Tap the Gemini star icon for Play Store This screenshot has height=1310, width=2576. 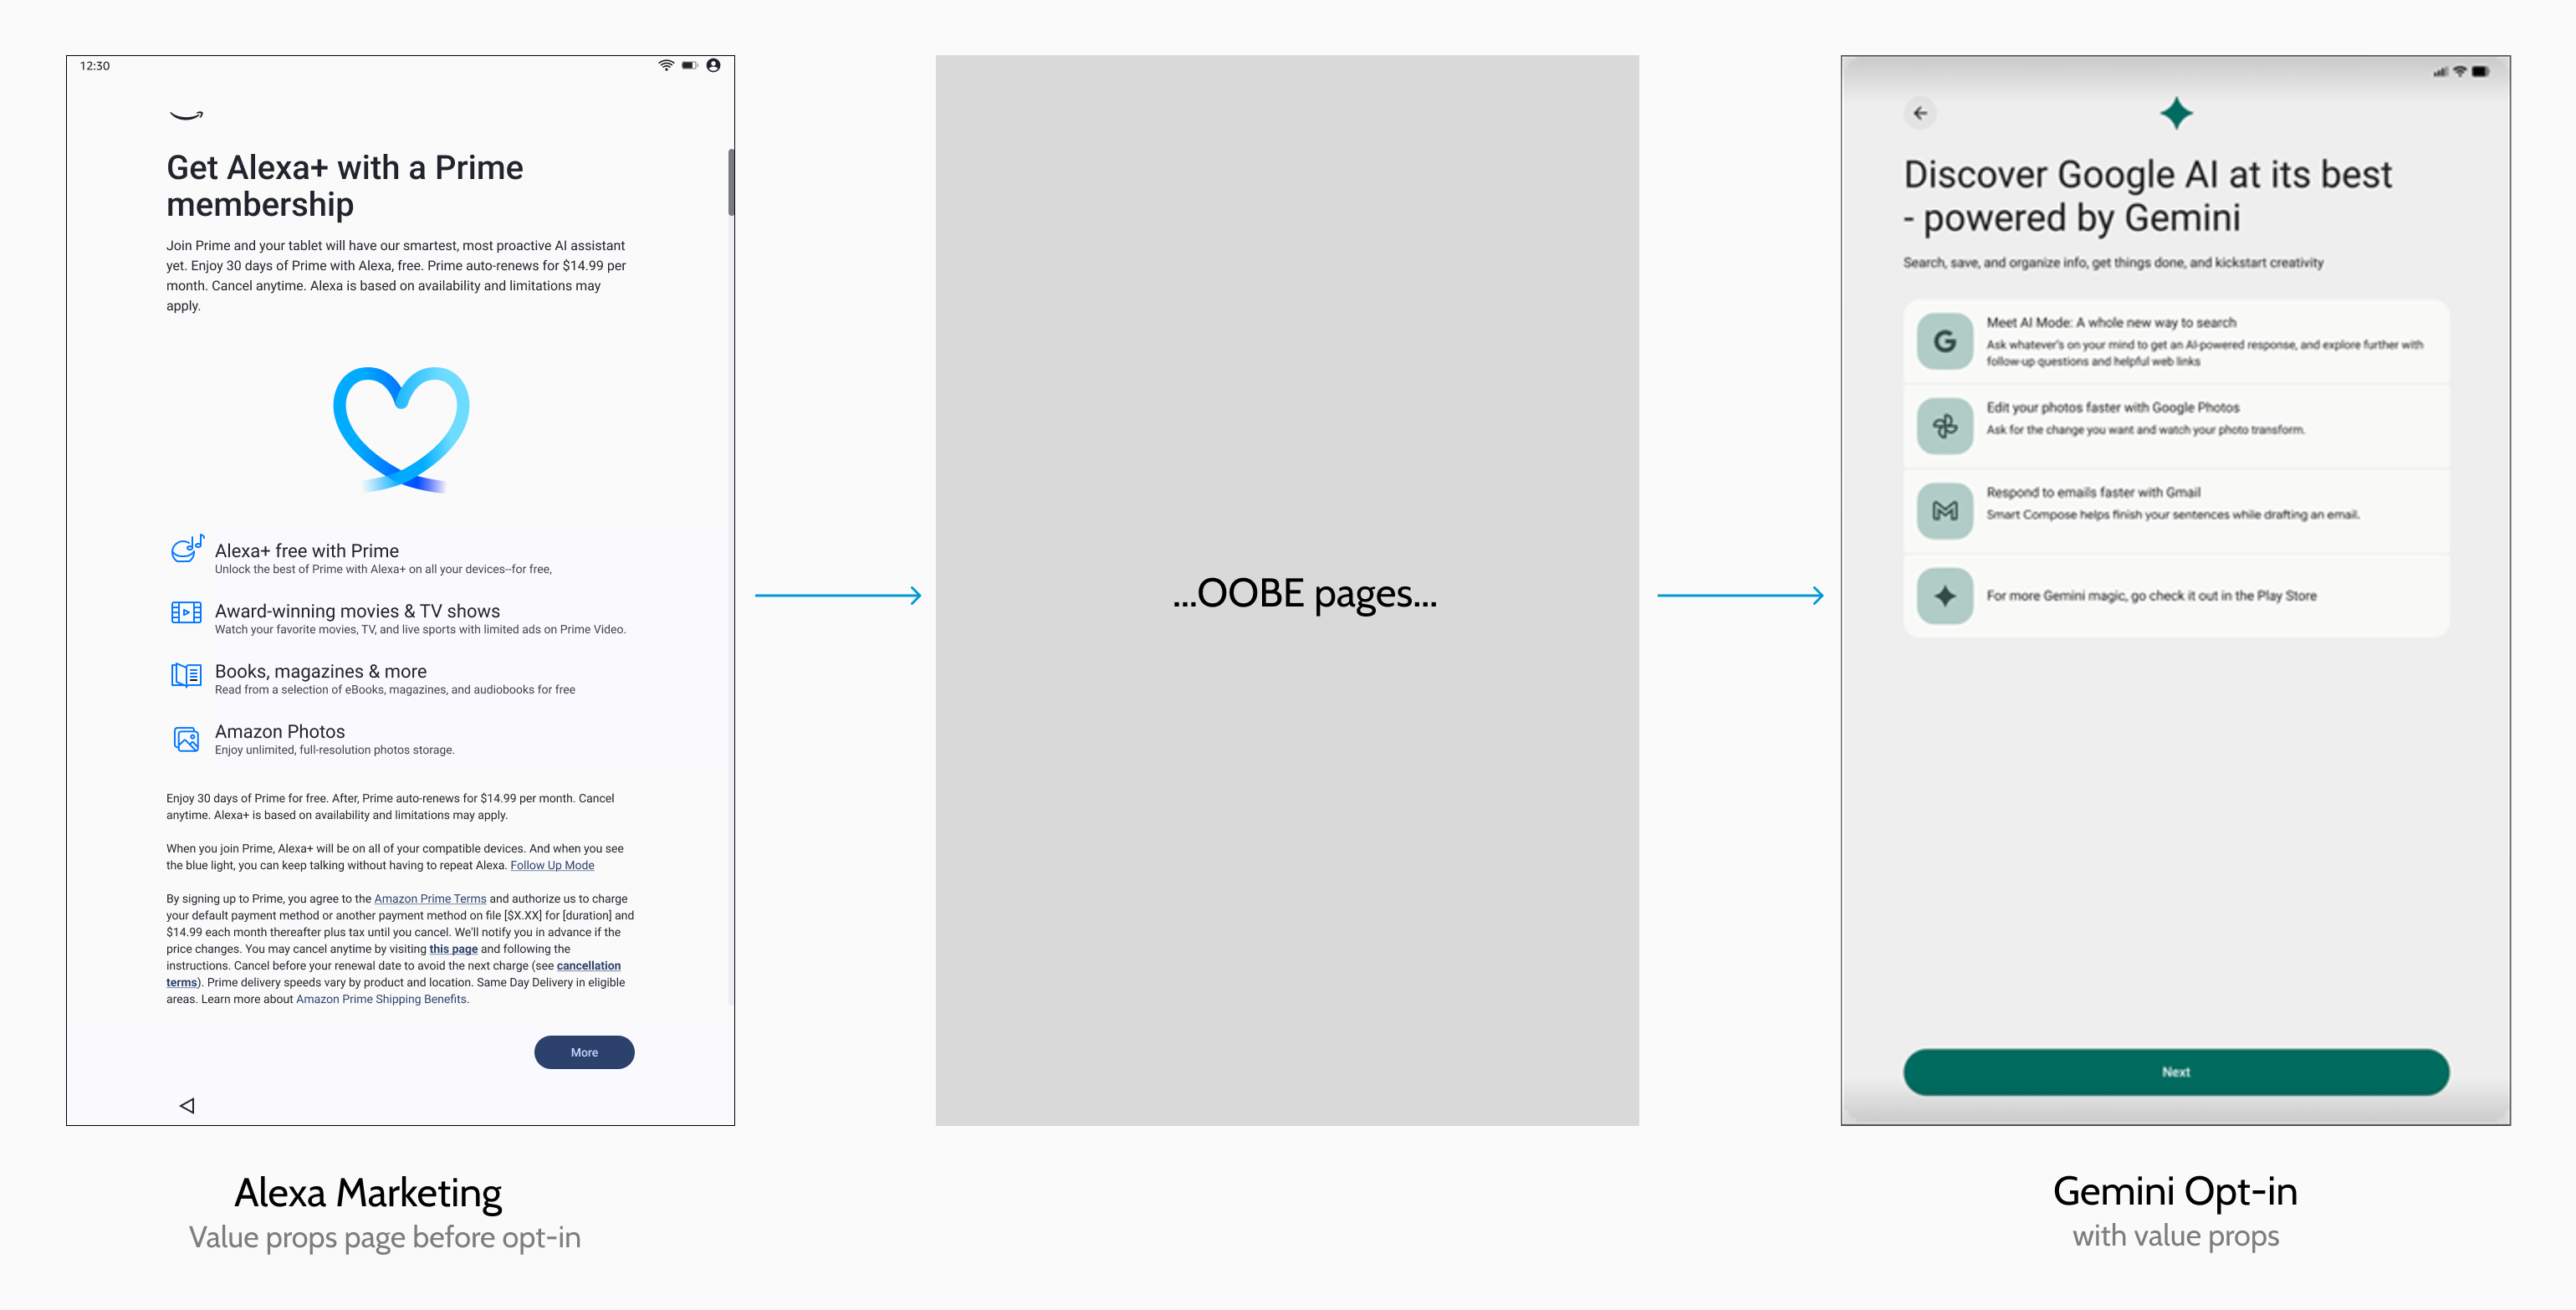pos(1945,596)
